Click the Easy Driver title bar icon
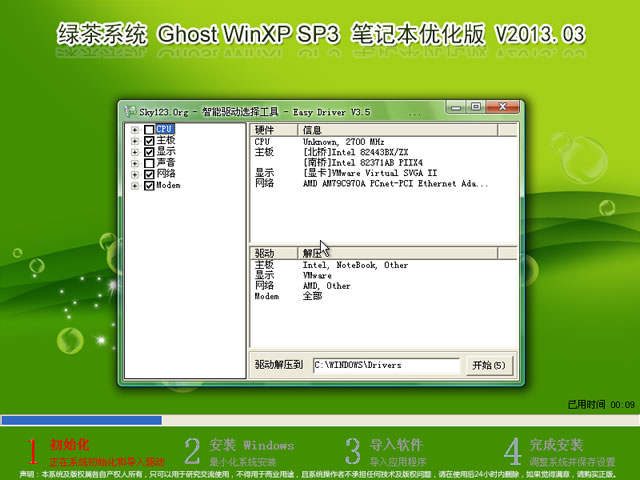 tap(128, 109)
